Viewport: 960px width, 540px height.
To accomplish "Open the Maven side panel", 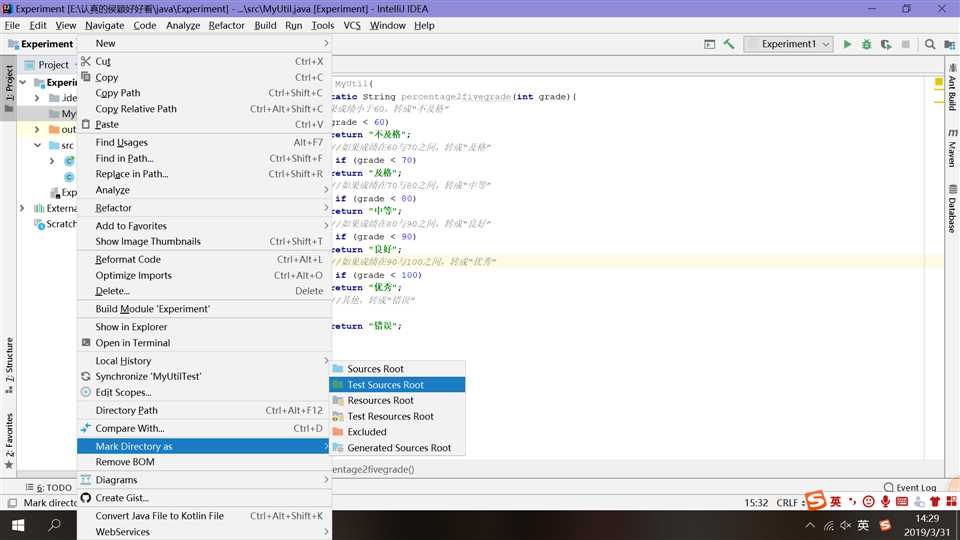I will [952, 148].
